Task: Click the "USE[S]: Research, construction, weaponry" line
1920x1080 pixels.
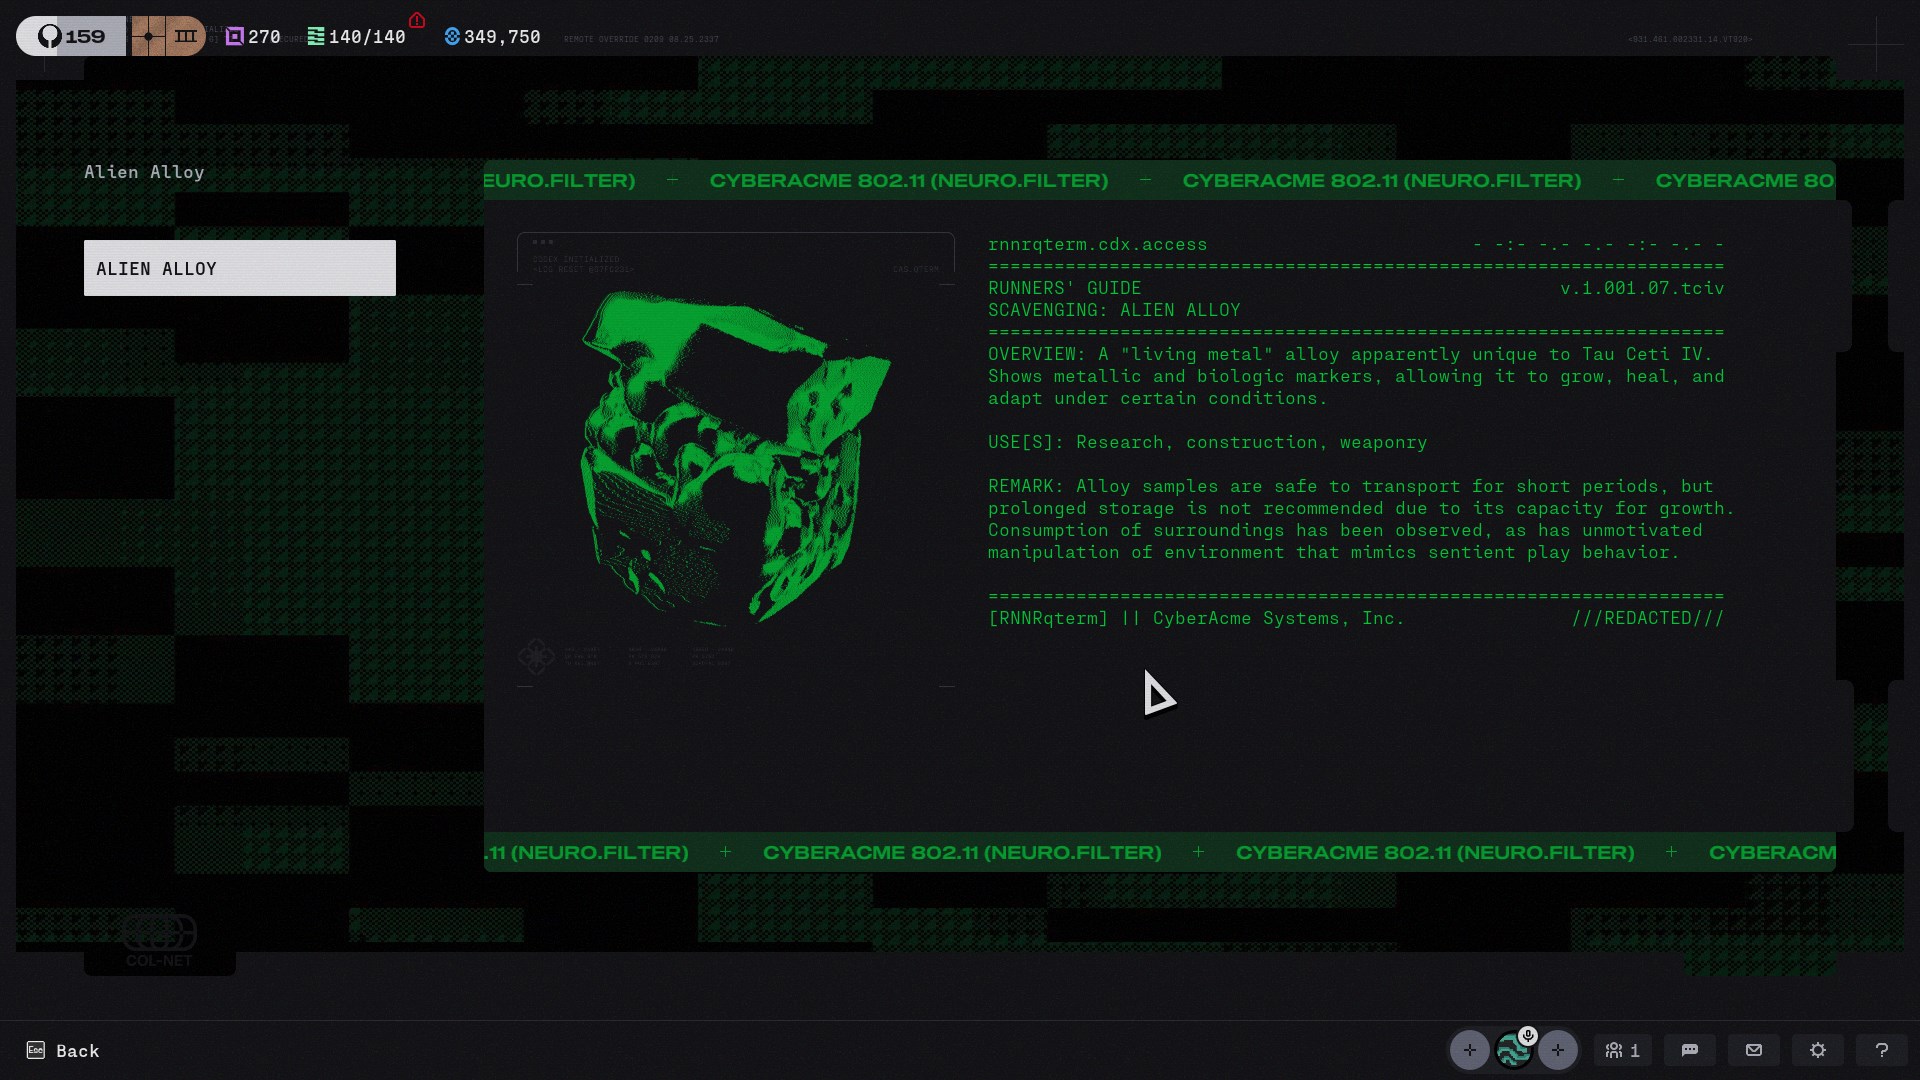Action: tap(1208, 442)
